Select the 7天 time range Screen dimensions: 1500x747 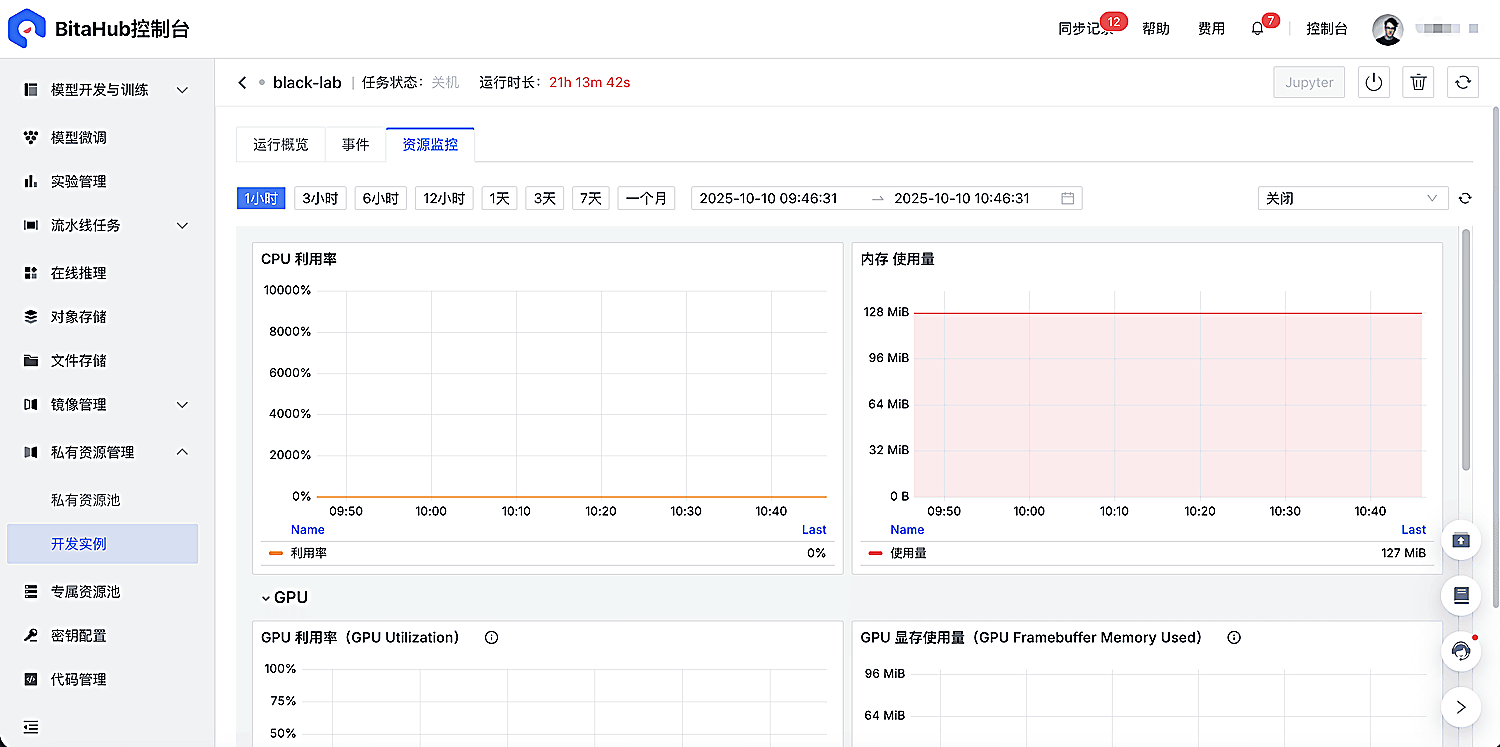pos(590,198)
